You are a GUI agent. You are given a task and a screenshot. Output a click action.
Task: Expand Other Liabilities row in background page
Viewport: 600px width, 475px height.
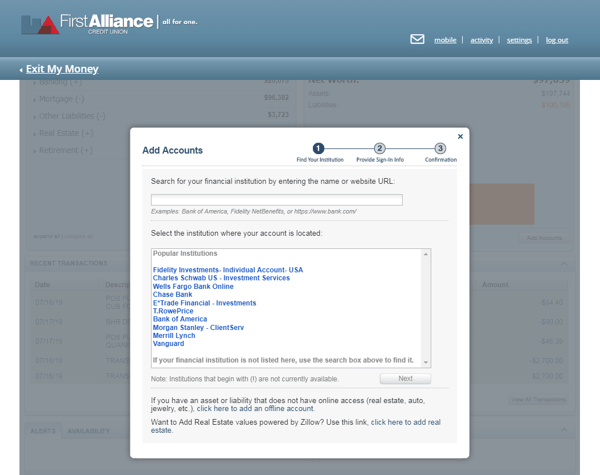coord(69,116)
